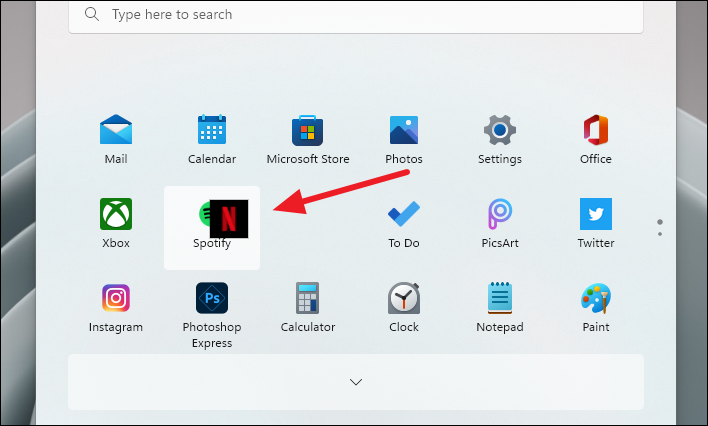Click the 'Clock' label text
Viewport: 708px width, 426px height.
tap(404, 327)
